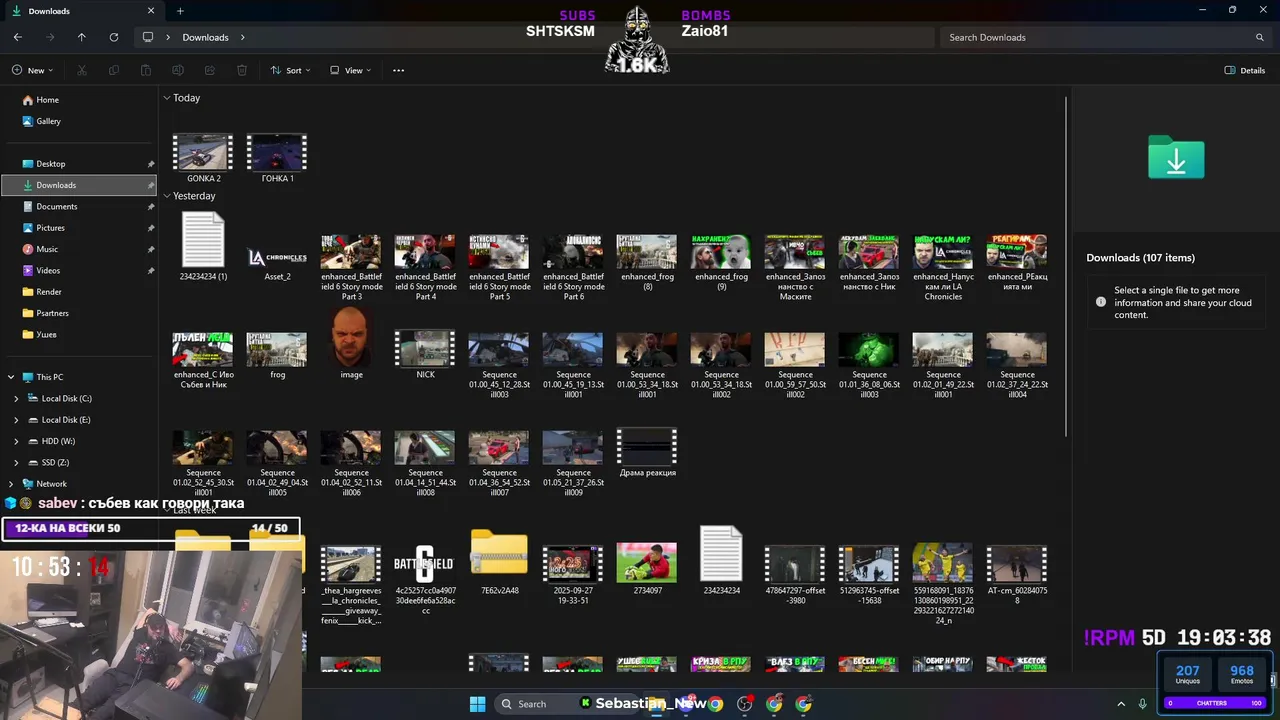Add a new tab in File Explorer

pos(180,11)
